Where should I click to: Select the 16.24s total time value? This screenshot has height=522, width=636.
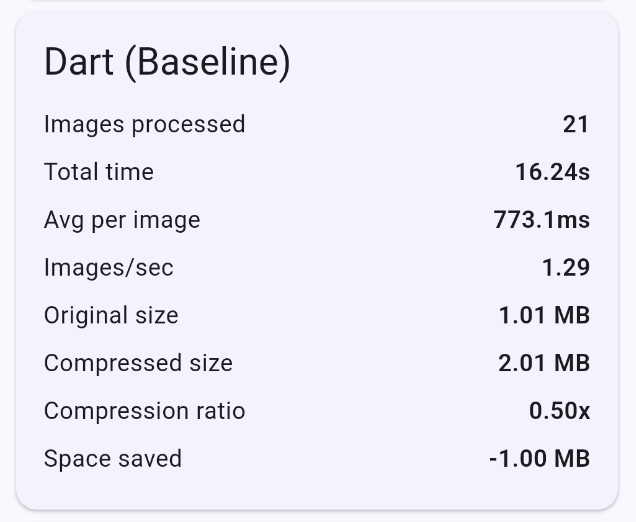(x=552, y=172)
